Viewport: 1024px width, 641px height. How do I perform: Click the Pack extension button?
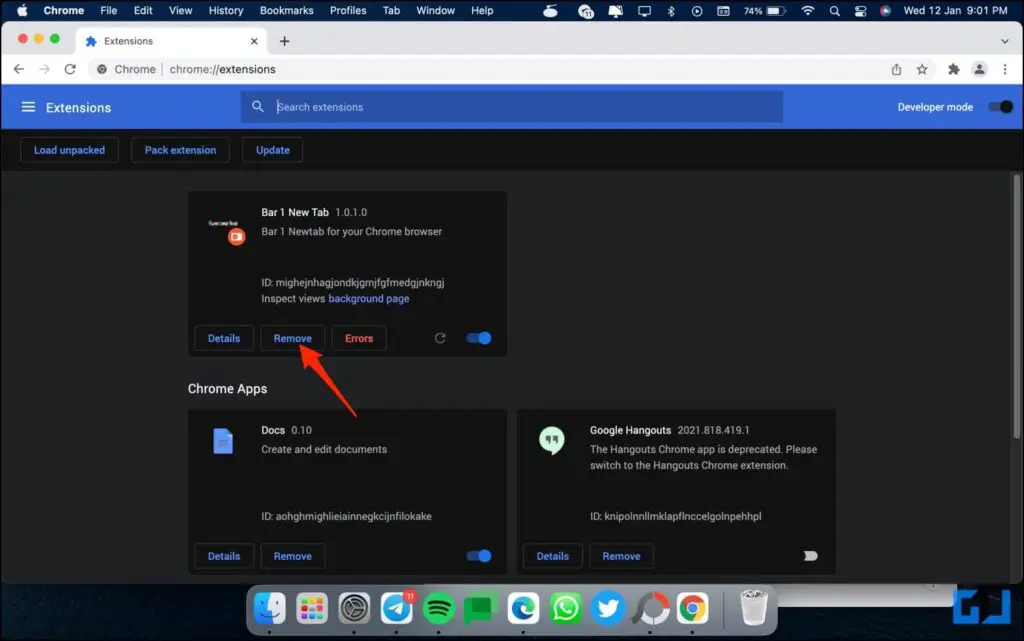click(x=180, y=150)
